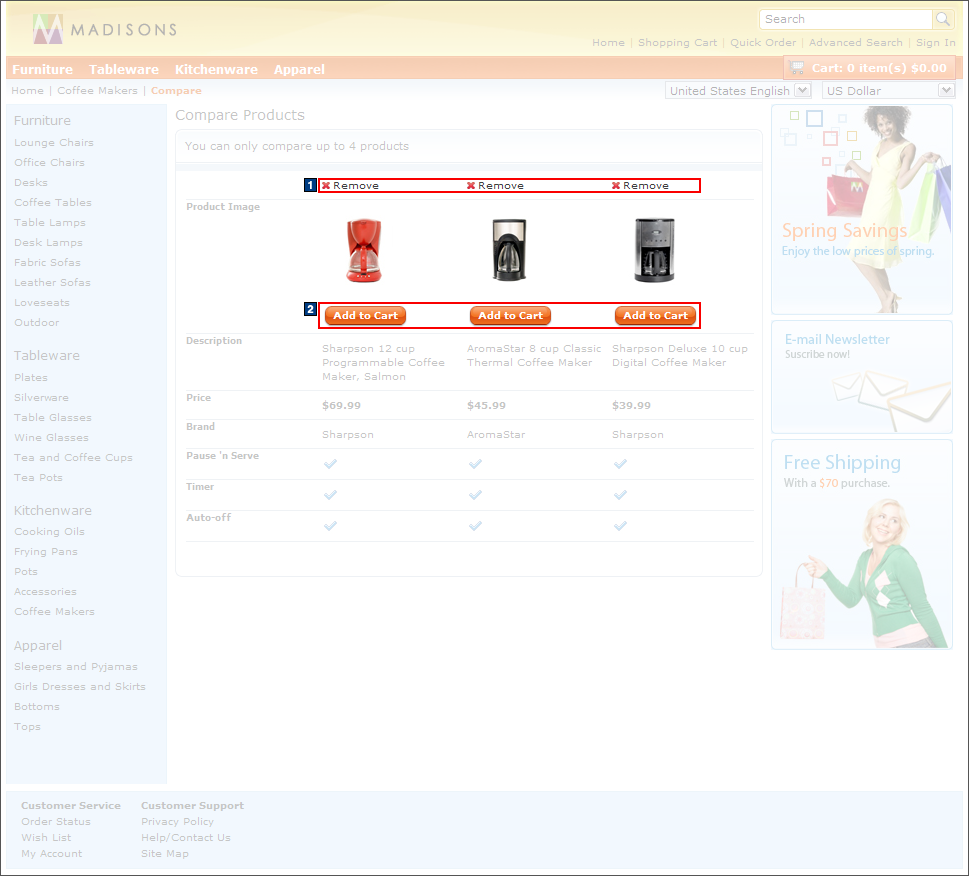The width and height of the screenshot is (969, 876).
Task: Click the Sign In link
Action: (x=935, y=42)
